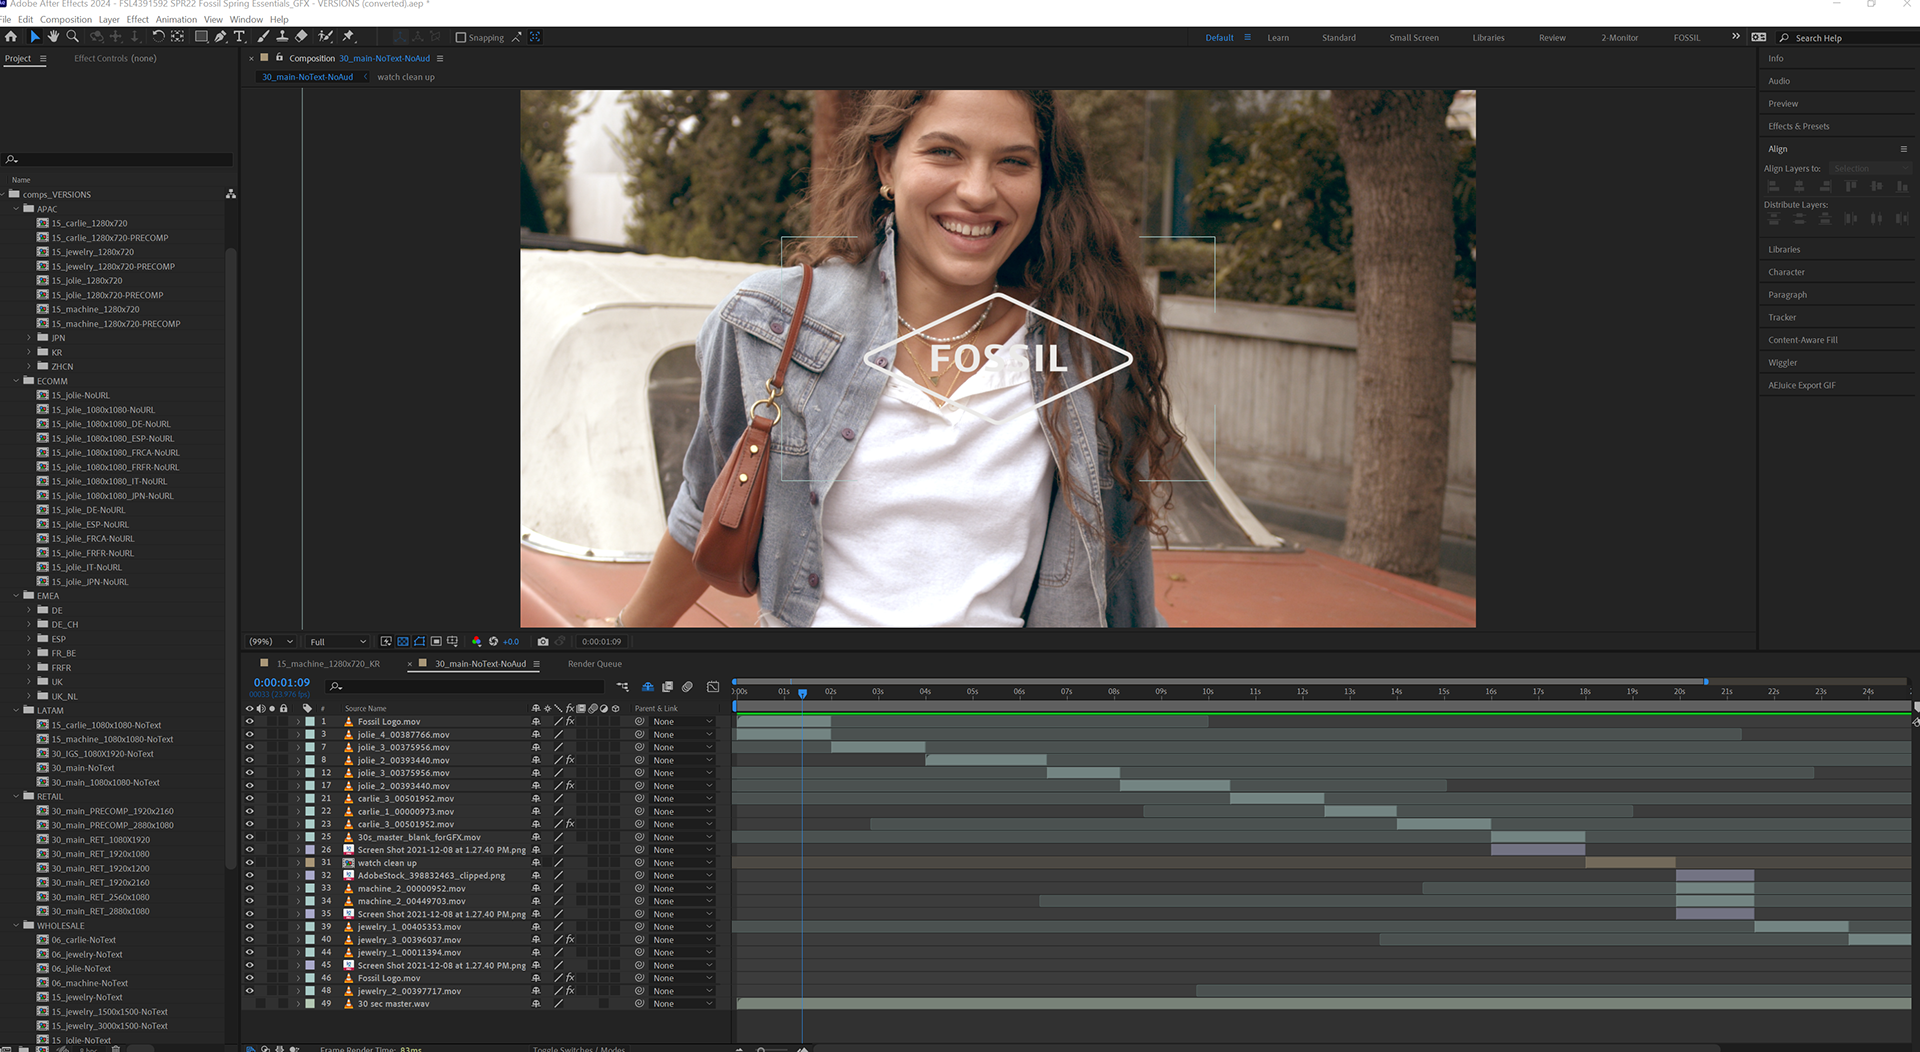Click the Fast Previews icon below viewer
1920x1052 pixels.
point(386,641)
